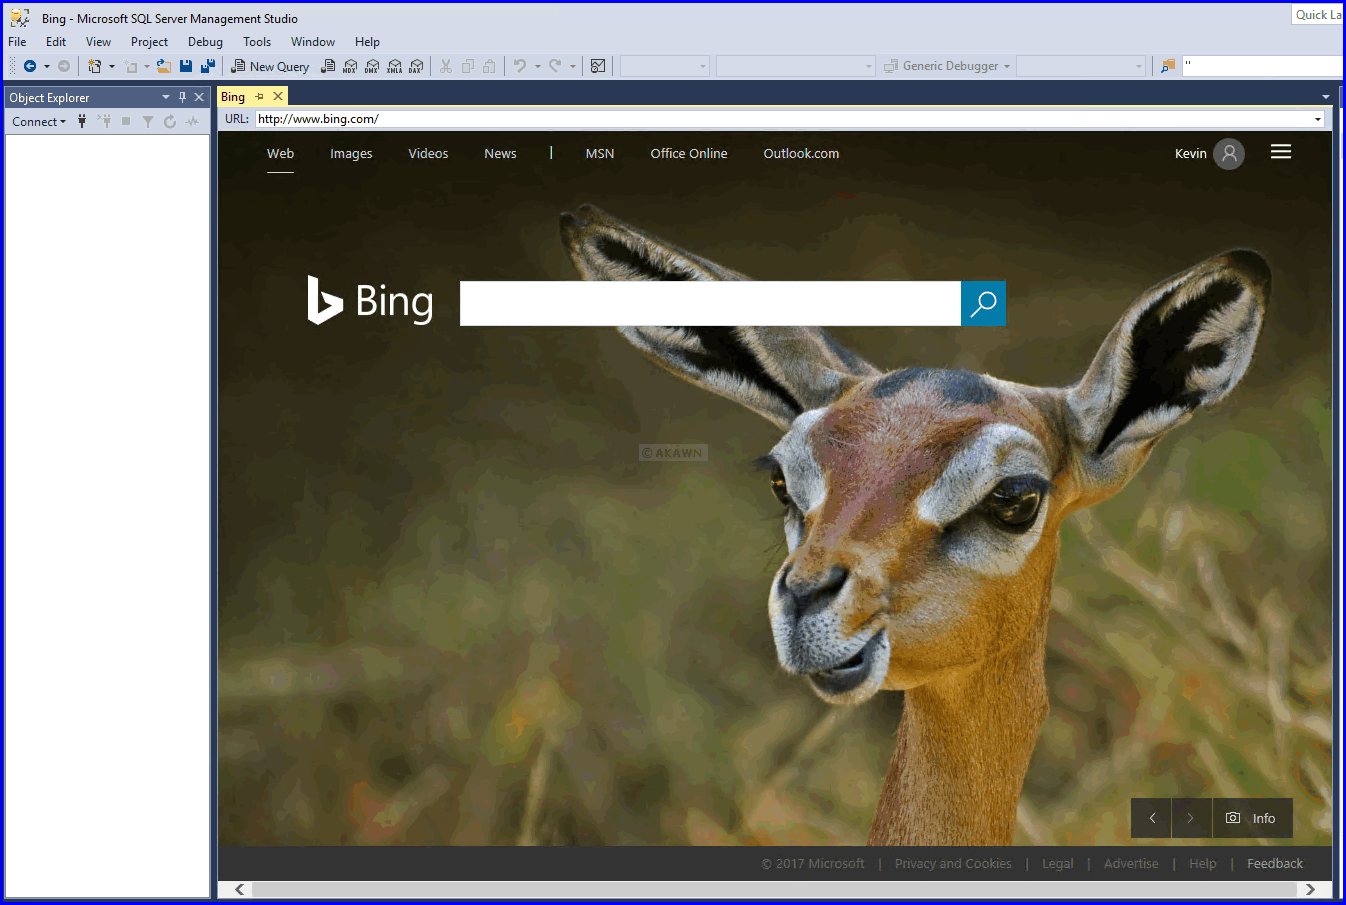
Task: Navigate backward with the blue back arrow
Action: 30,66
